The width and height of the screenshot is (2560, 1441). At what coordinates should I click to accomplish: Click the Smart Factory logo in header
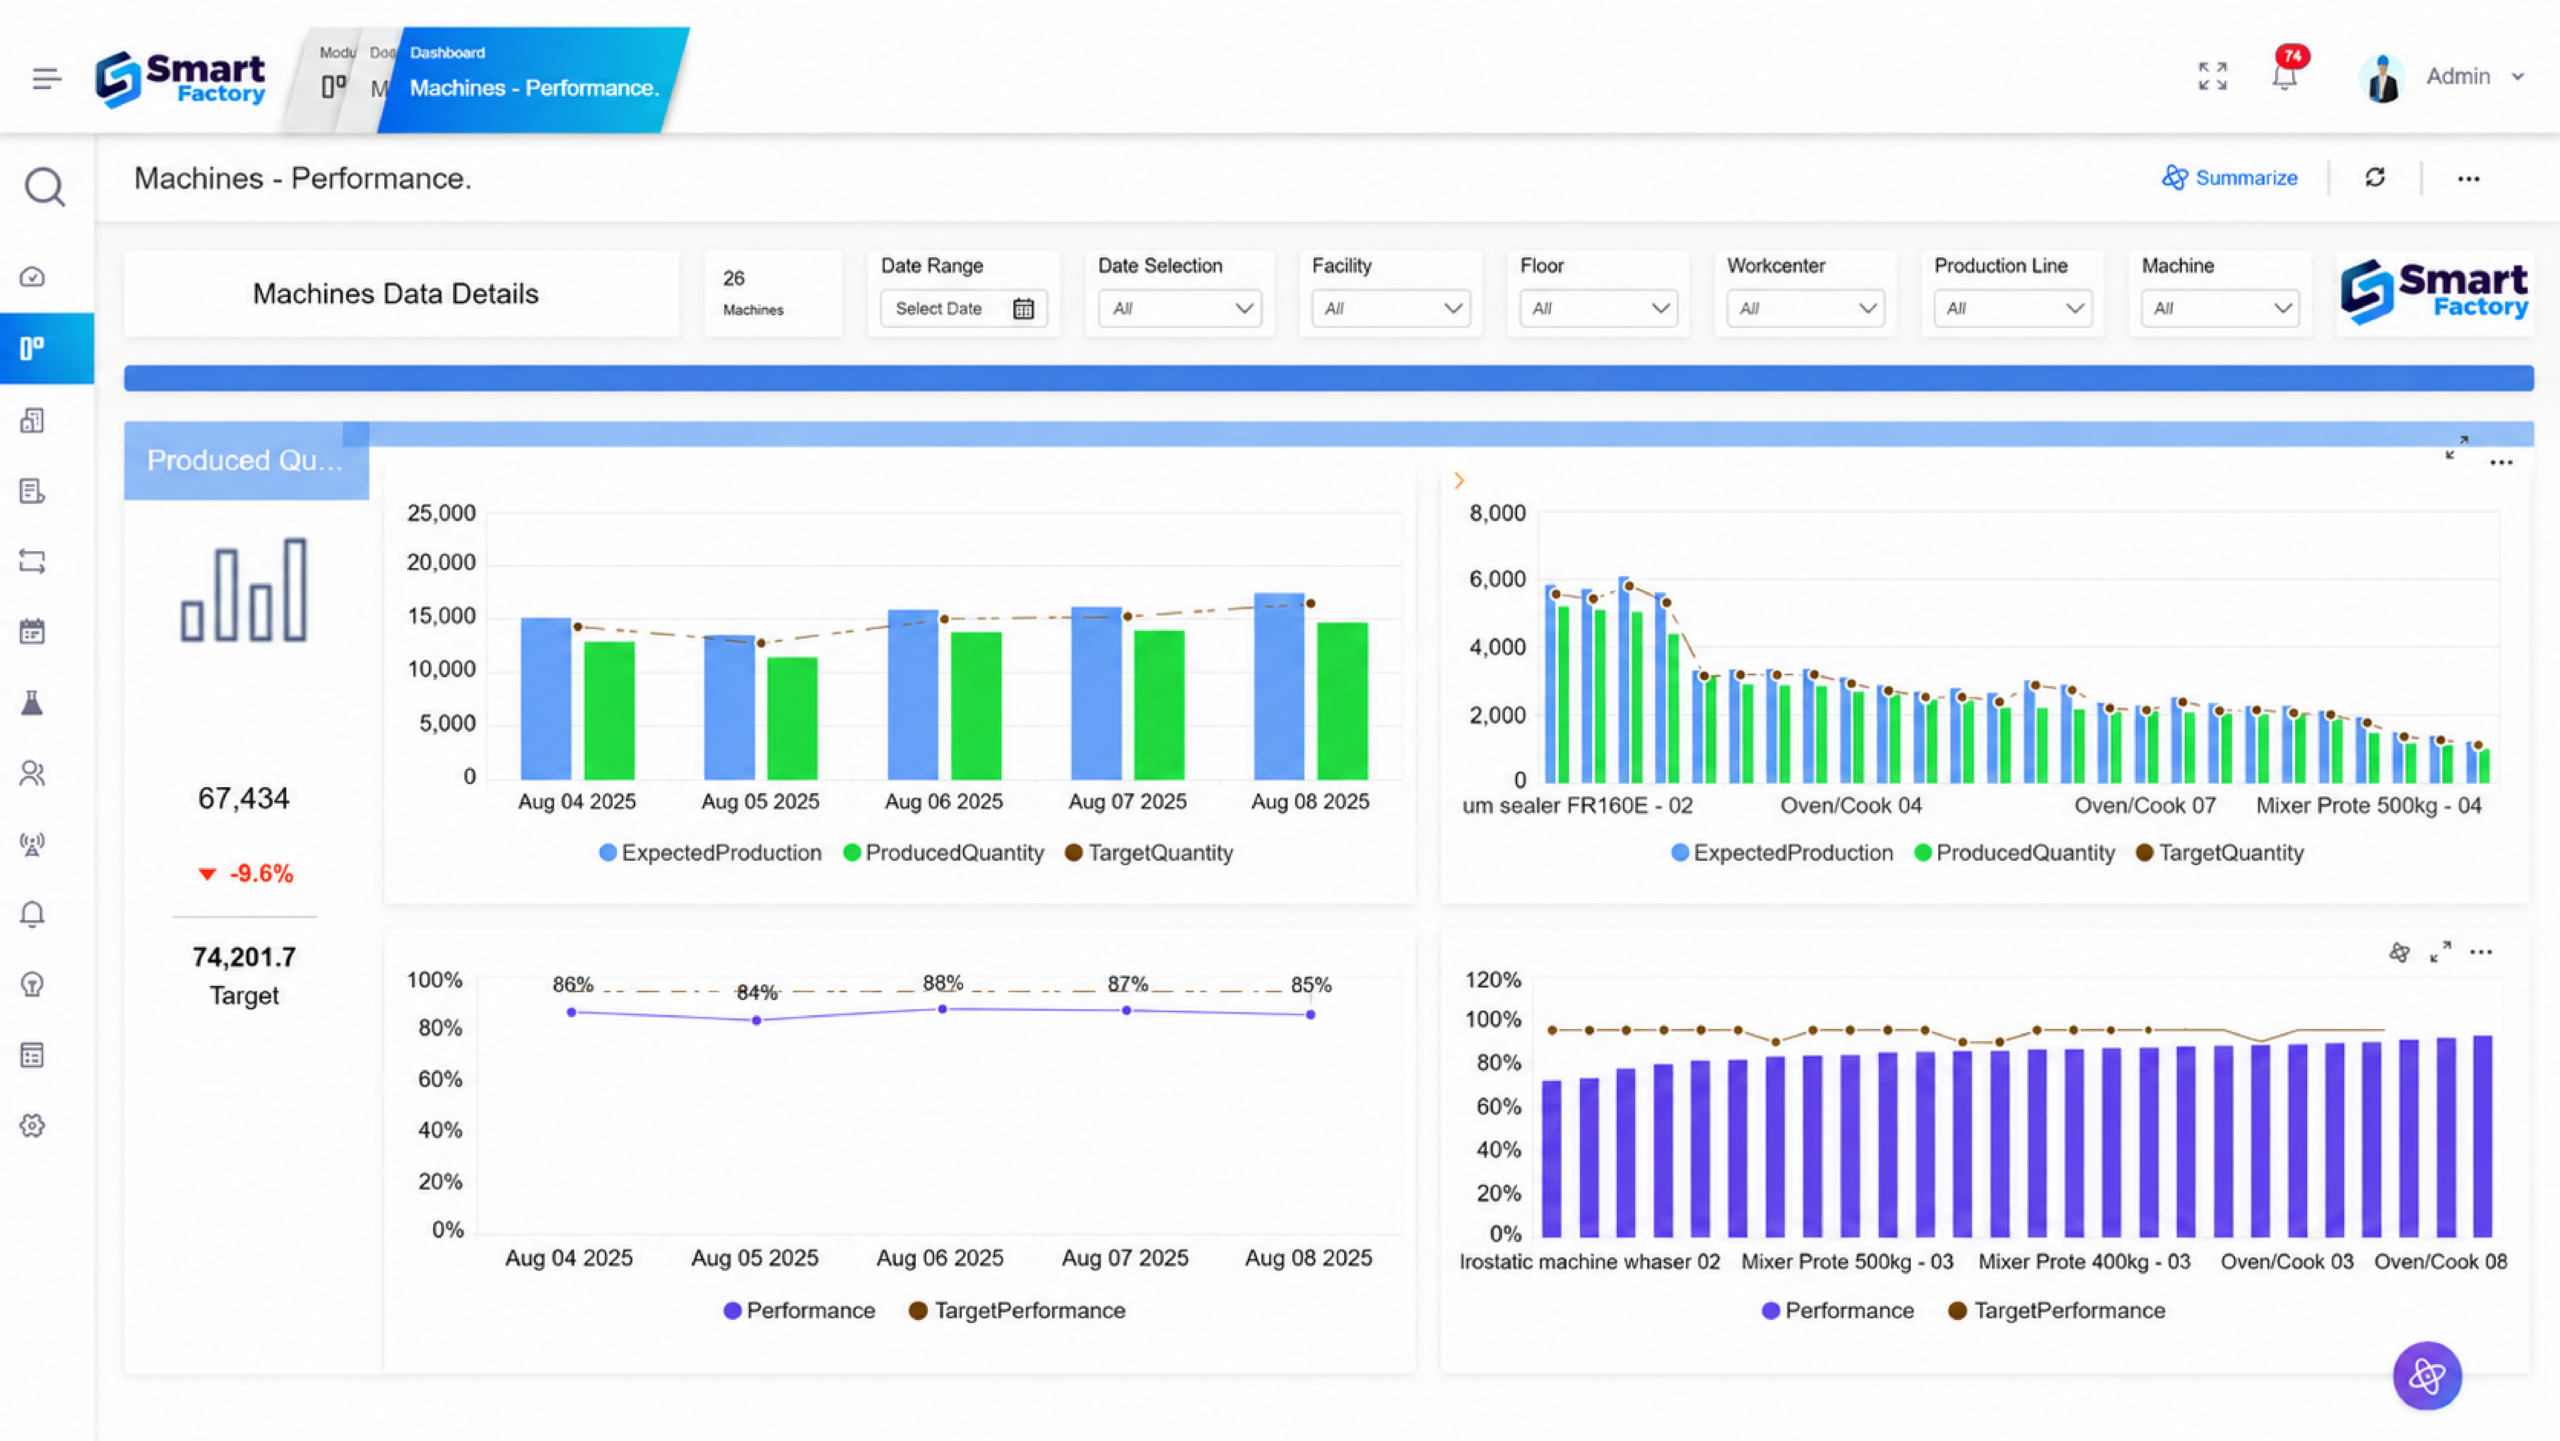181,78
